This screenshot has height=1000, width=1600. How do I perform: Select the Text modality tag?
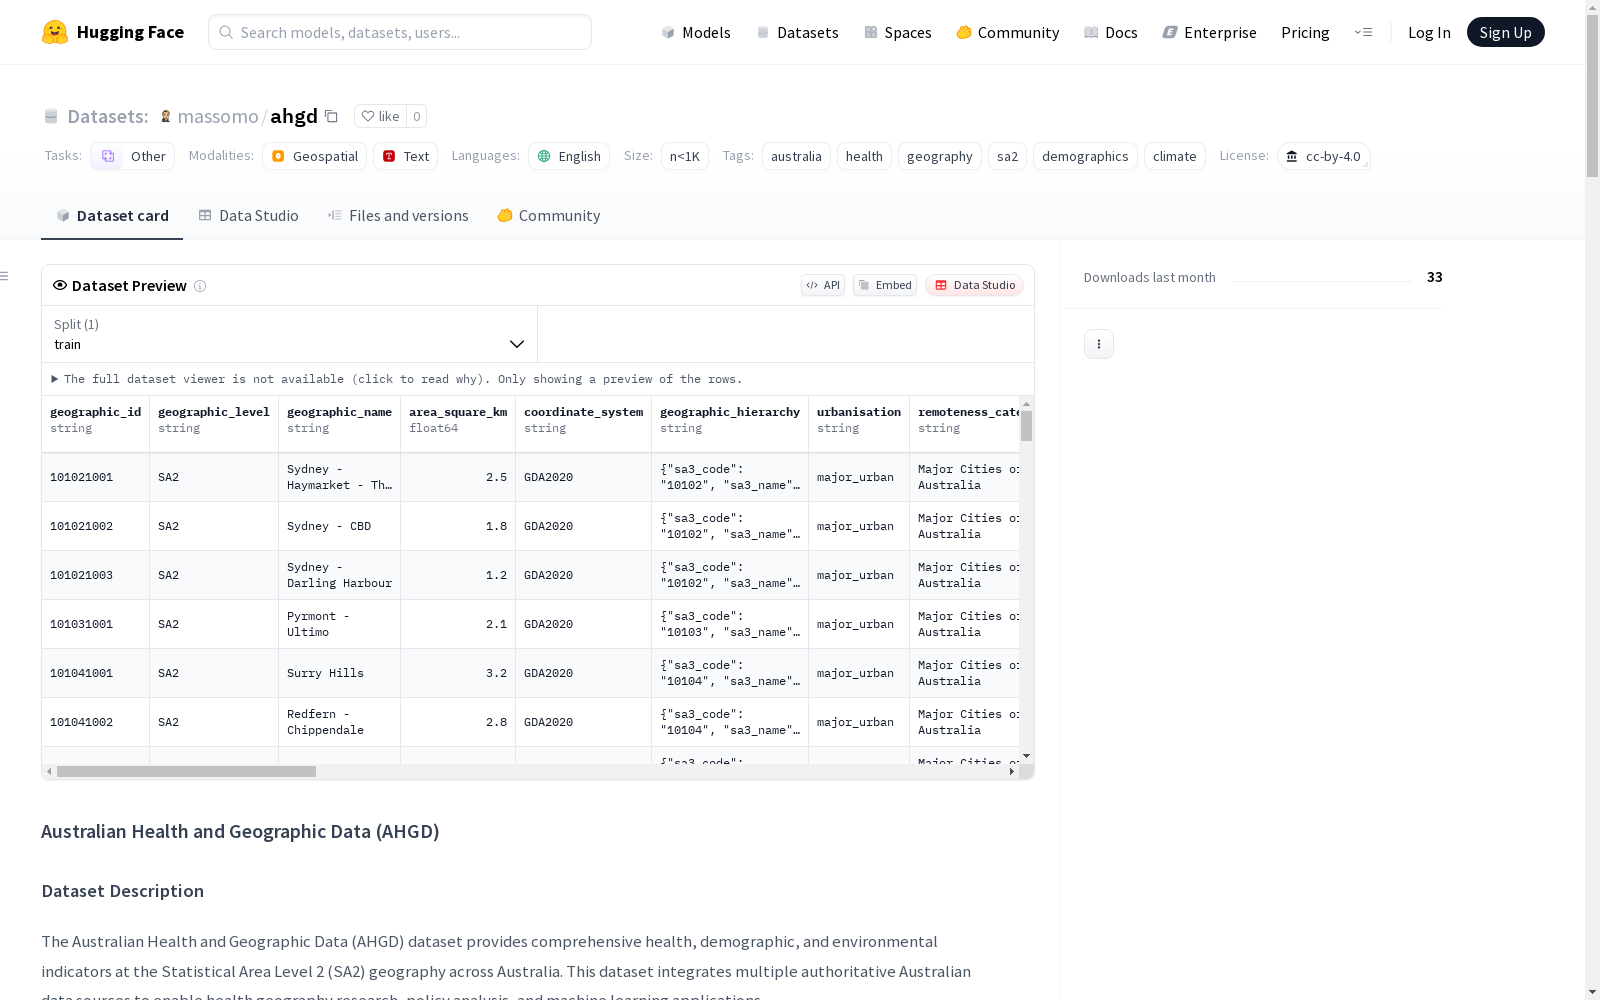coord(406,156)
